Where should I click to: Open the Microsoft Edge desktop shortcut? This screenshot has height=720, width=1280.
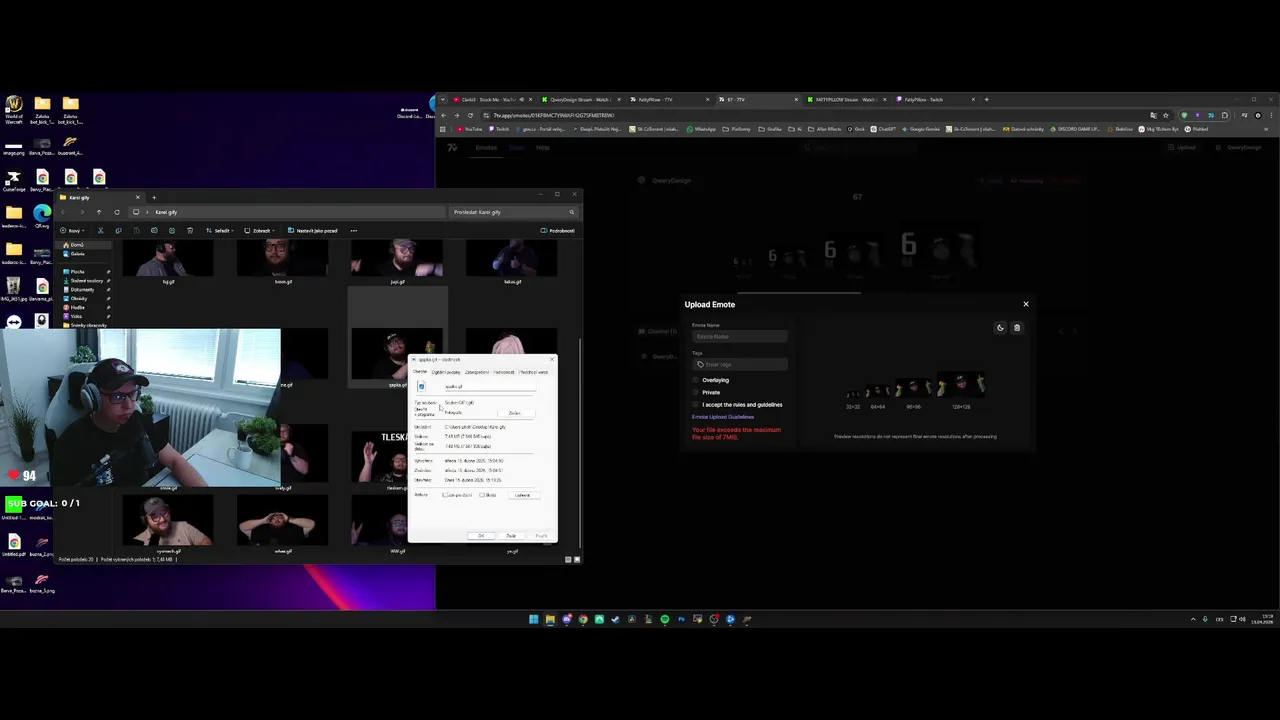[x=42, y=215]
